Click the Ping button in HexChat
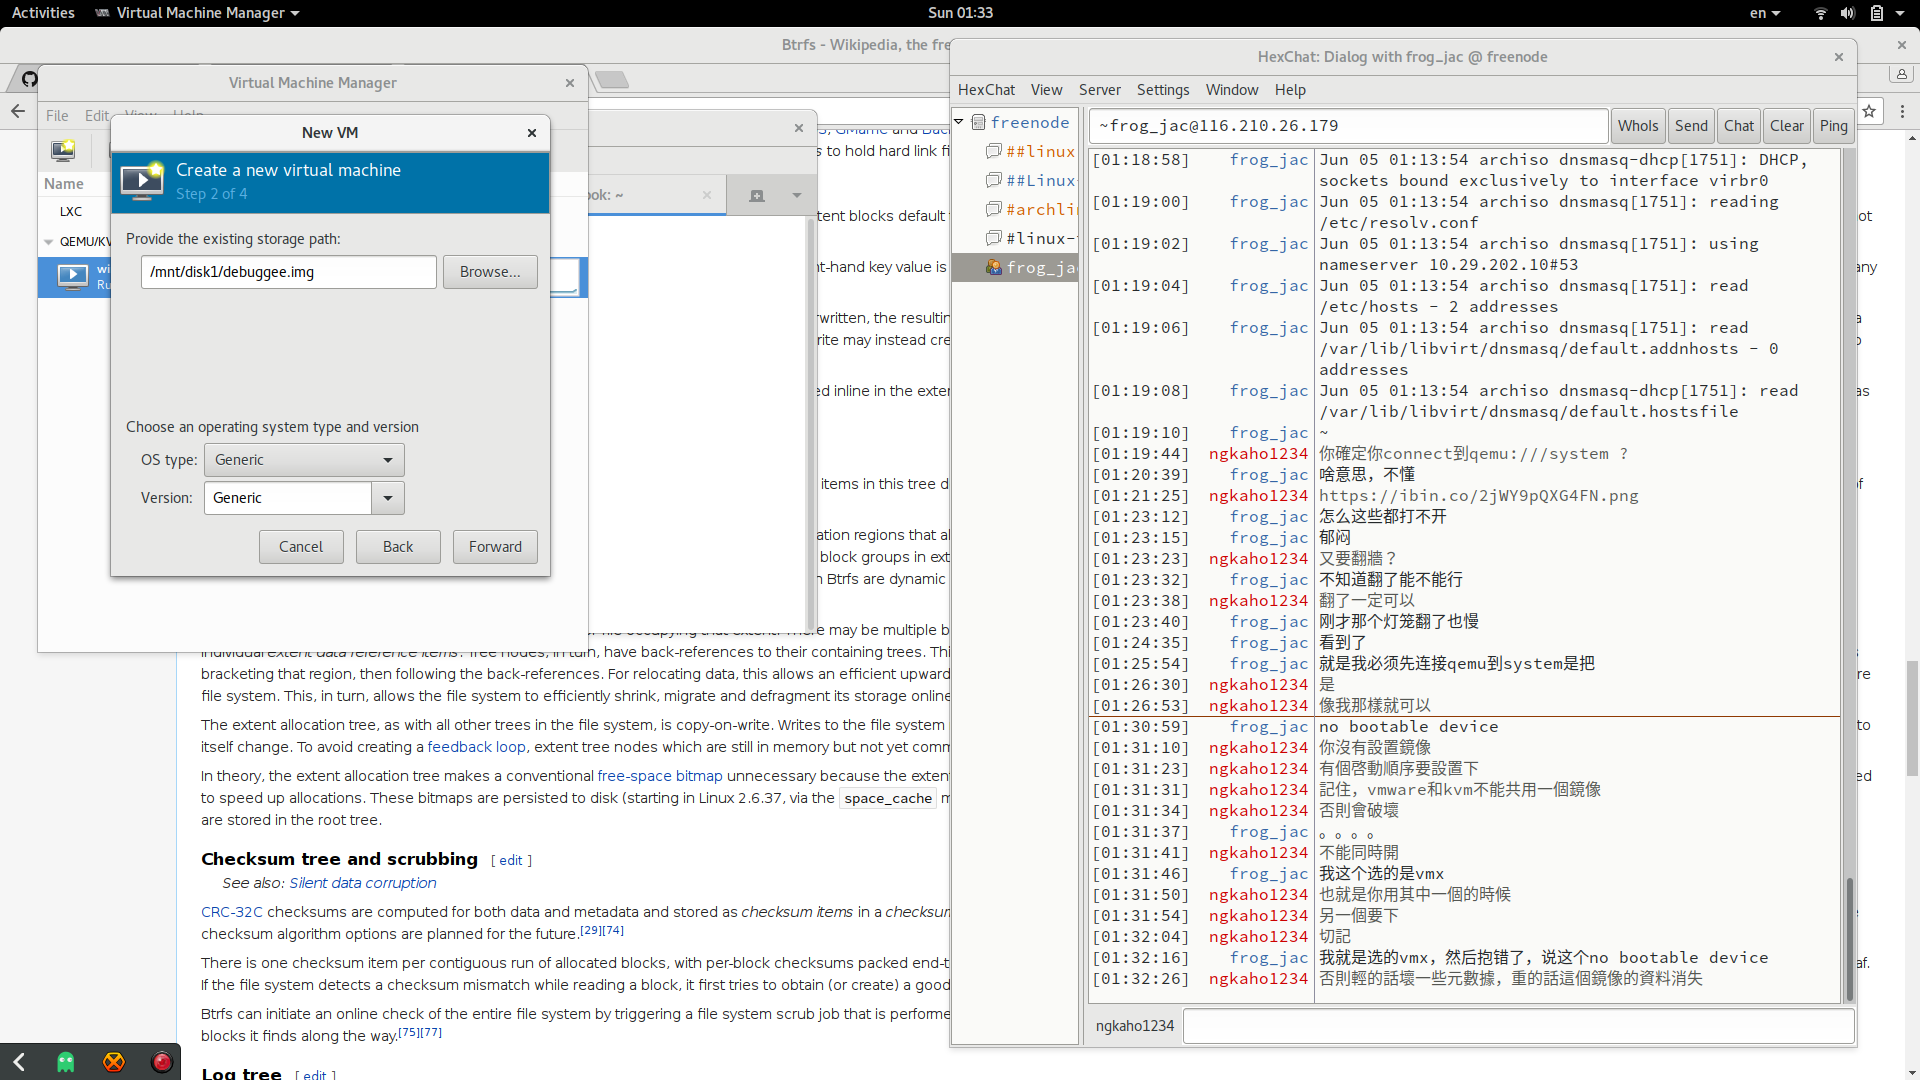 click(1834, 126)
